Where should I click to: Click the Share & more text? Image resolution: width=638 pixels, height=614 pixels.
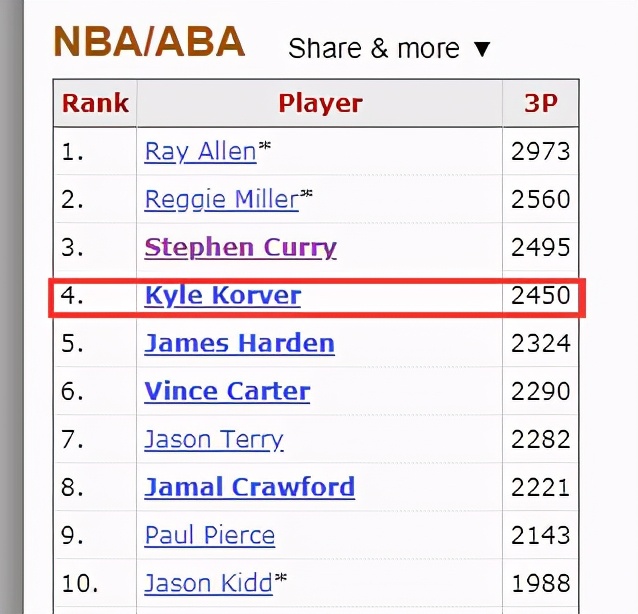point(374,48)
